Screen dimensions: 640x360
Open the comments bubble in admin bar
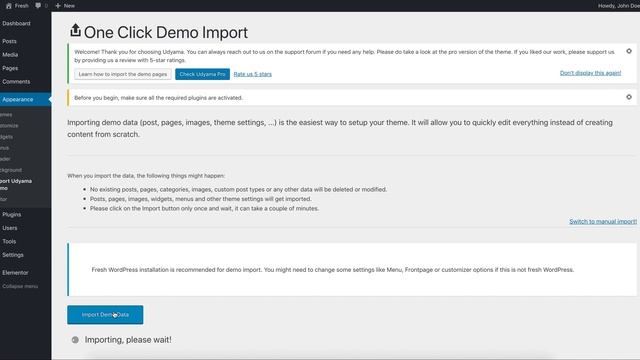[x=38, y=6]
